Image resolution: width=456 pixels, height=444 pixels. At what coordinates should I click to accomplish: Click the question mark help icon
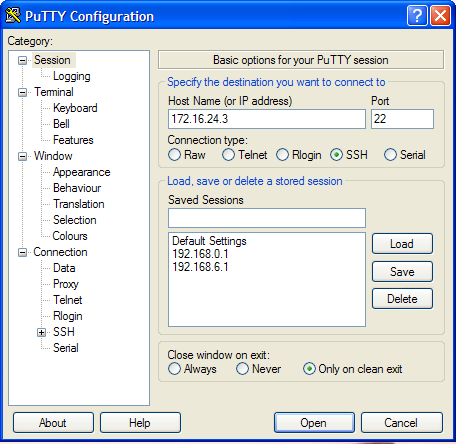(x=417, y=16)
